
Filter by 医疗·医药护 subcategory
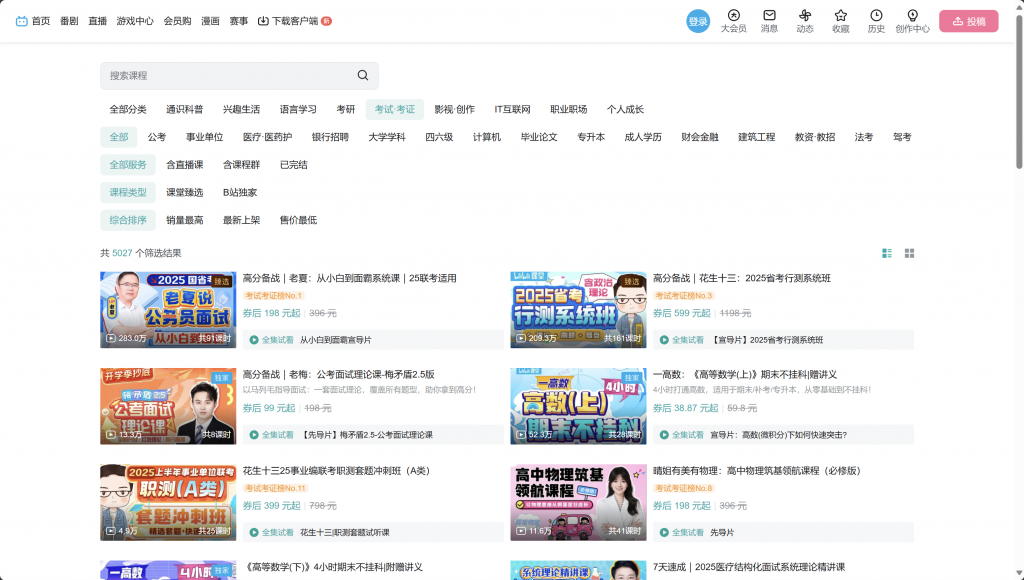268,137
